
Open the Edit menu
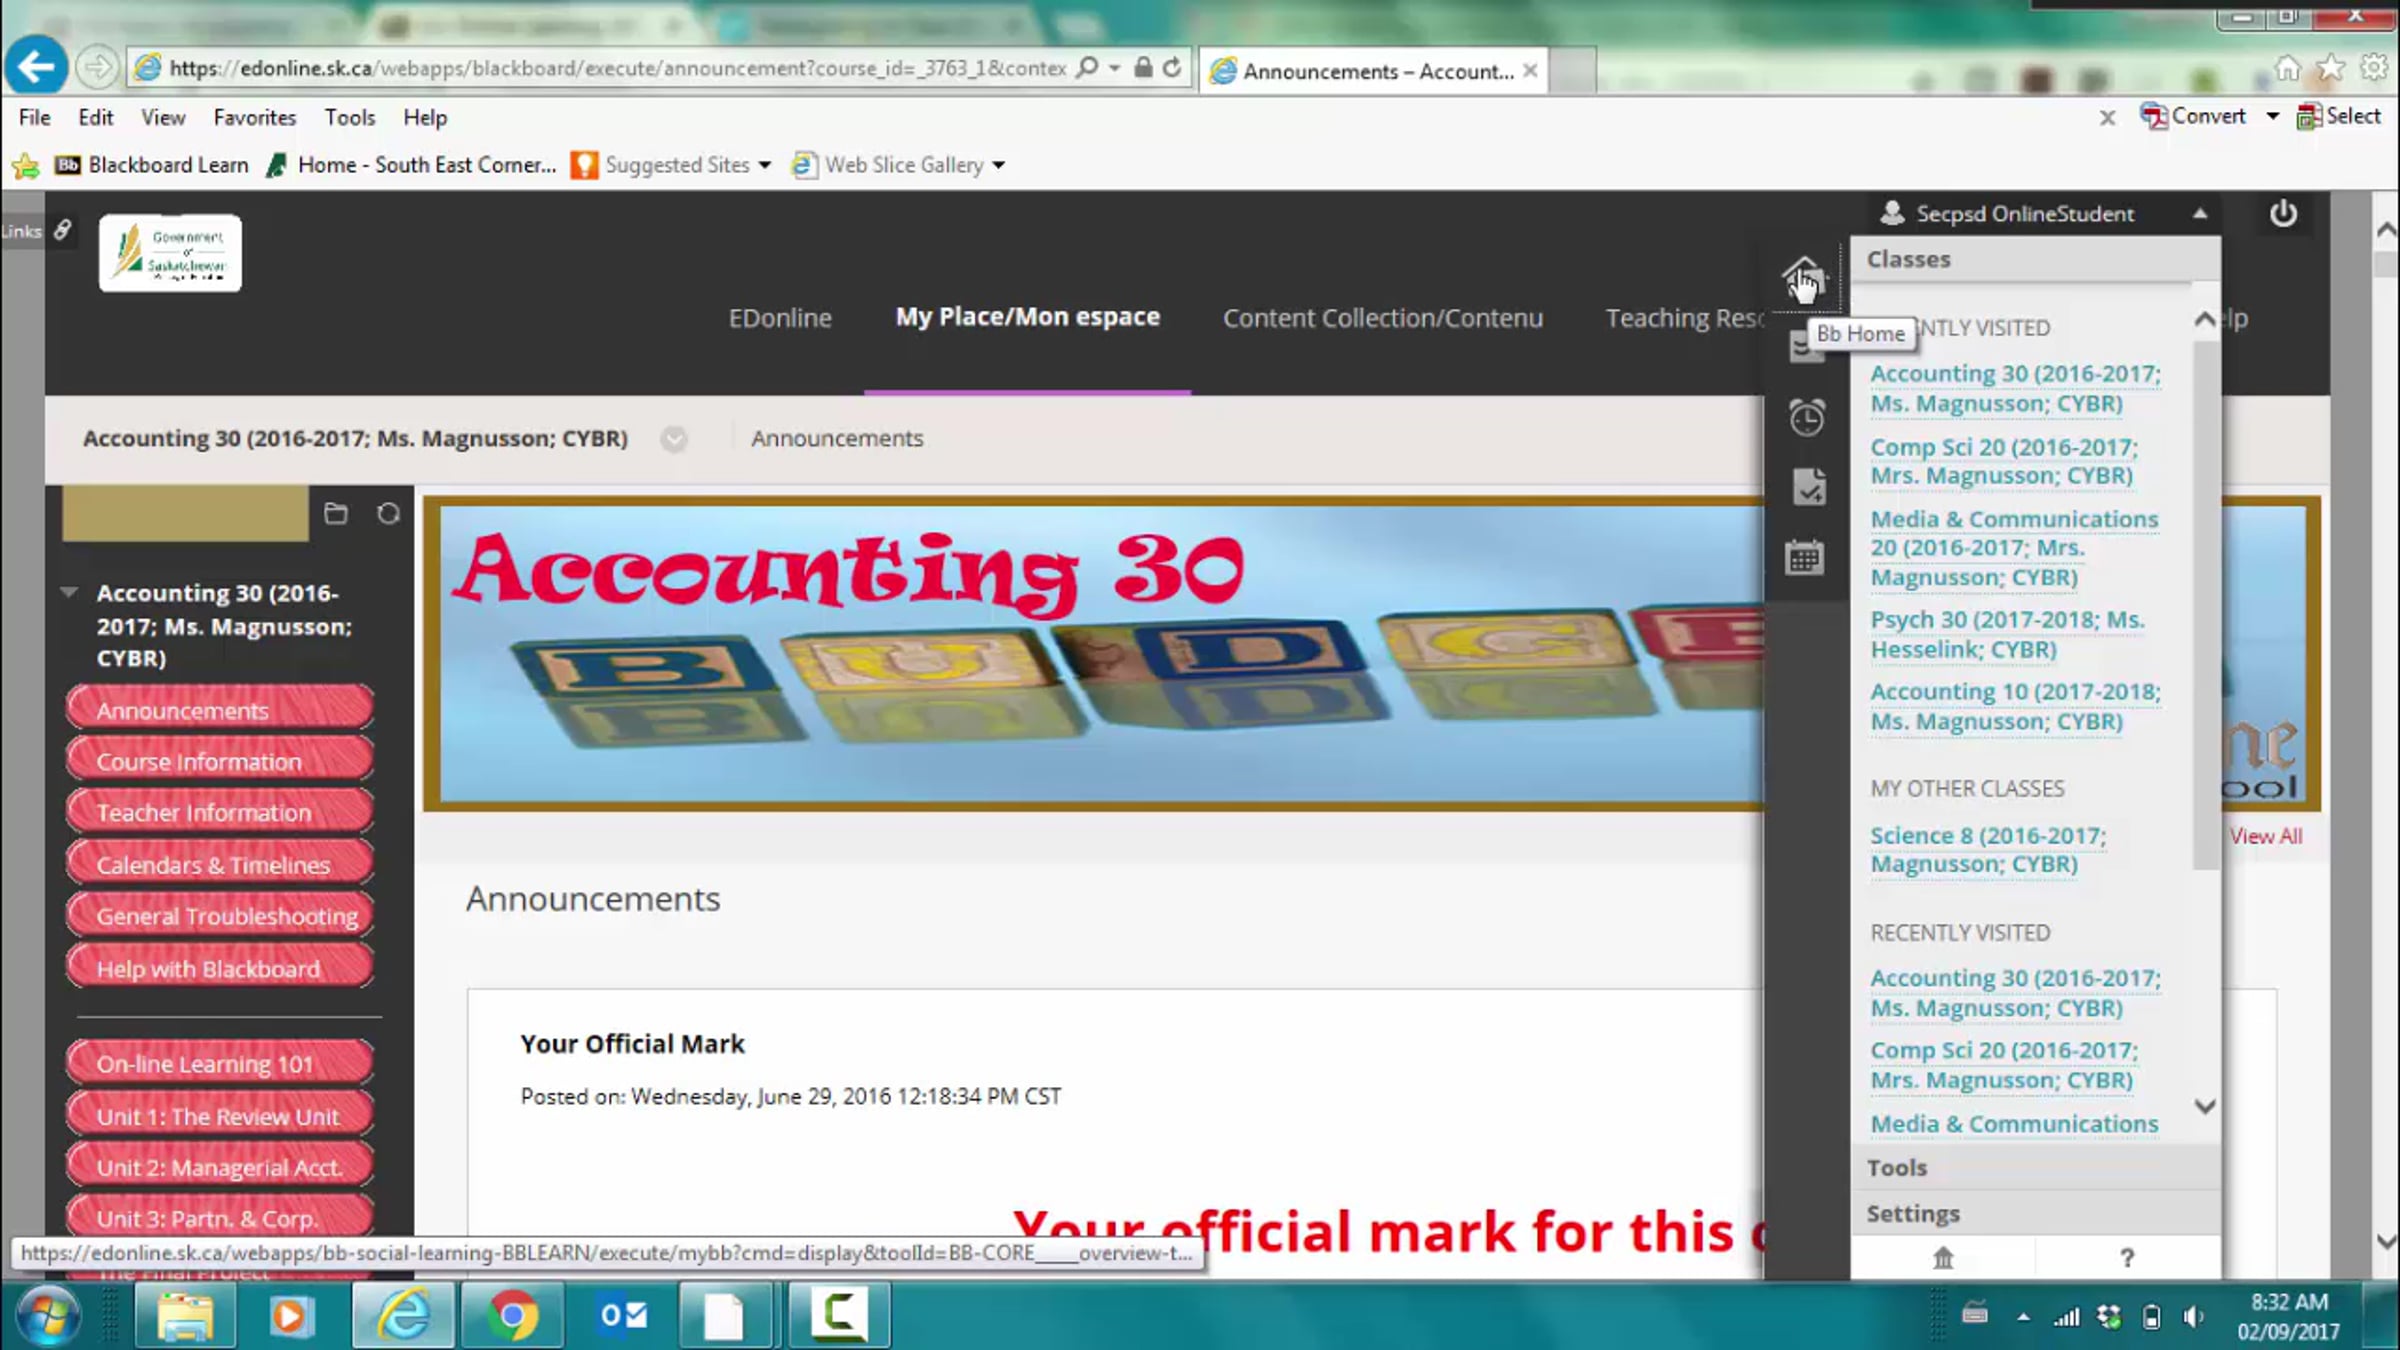96,117
